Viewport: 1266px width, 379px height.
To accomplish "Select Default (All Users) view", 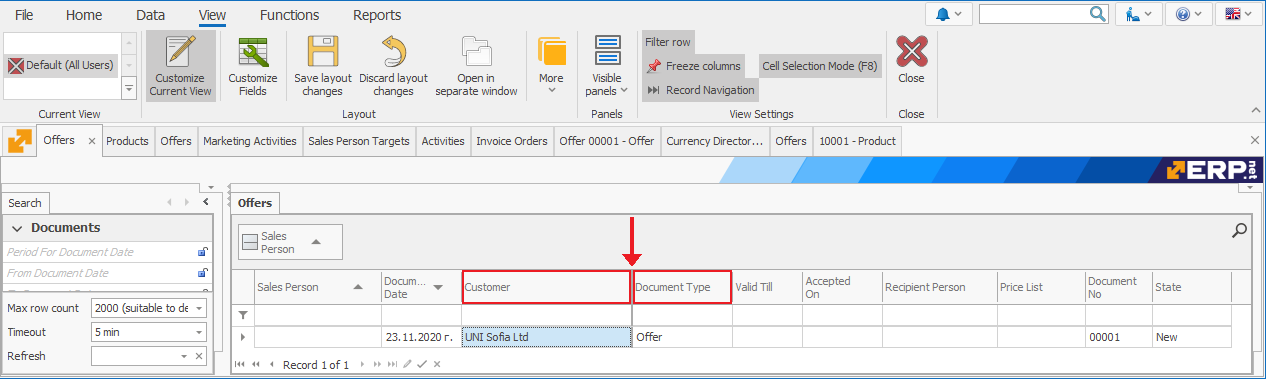I will pyautogui.click(x=61, y=65).
